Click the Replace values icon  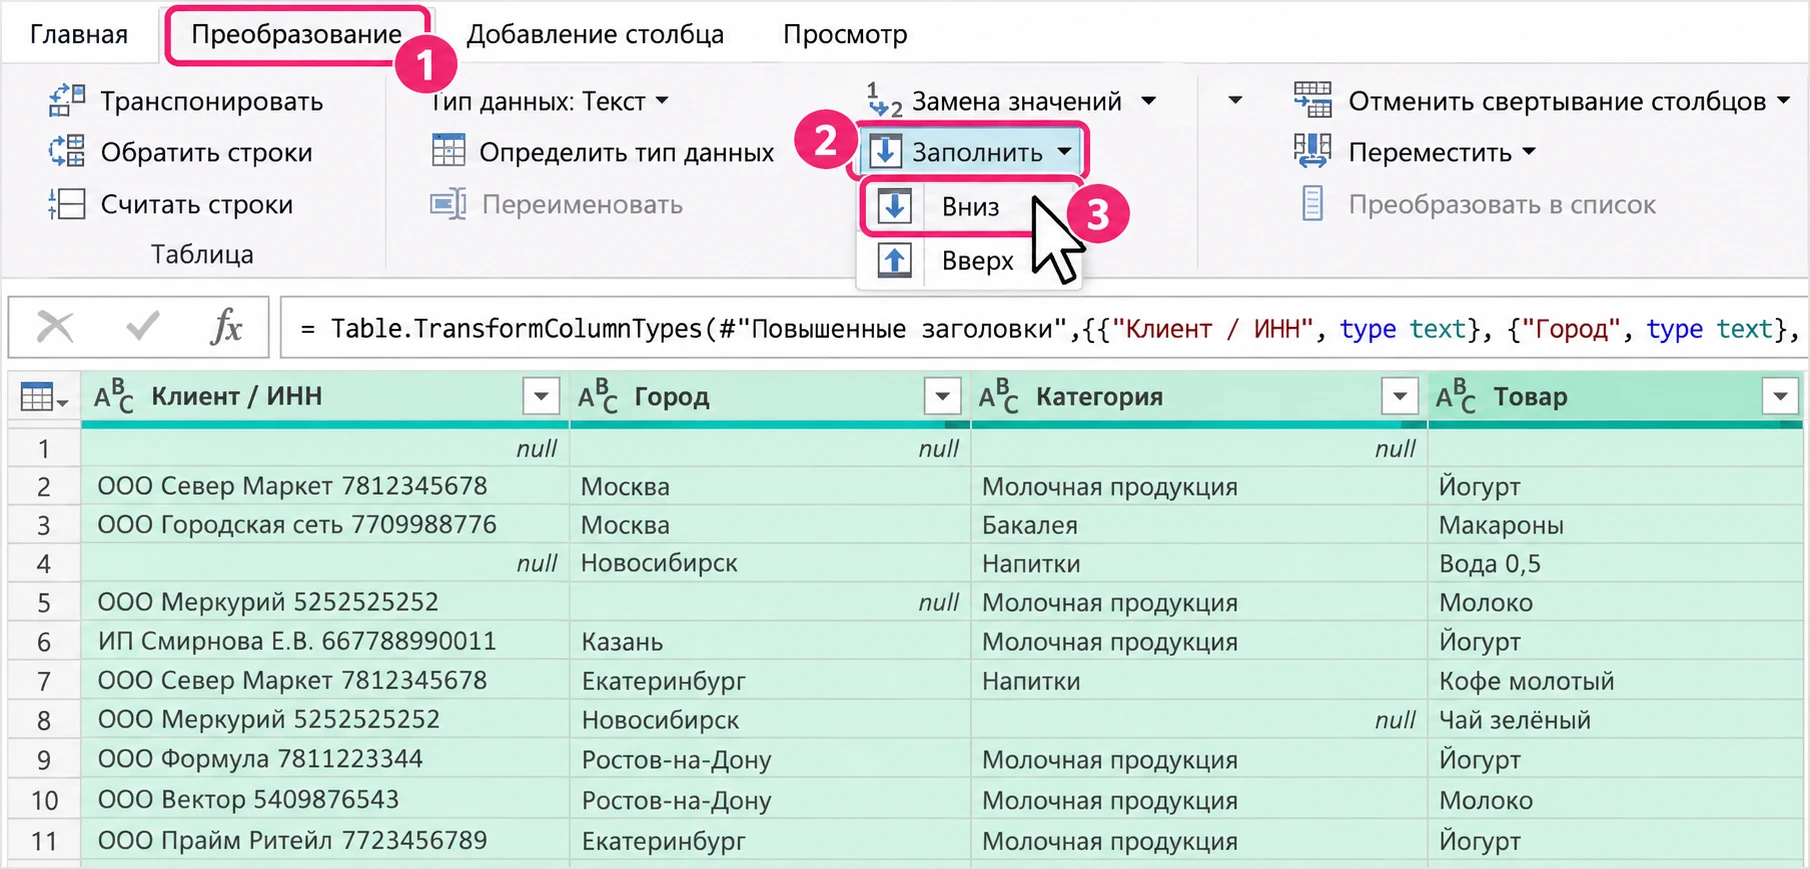(x=884, y=101)
